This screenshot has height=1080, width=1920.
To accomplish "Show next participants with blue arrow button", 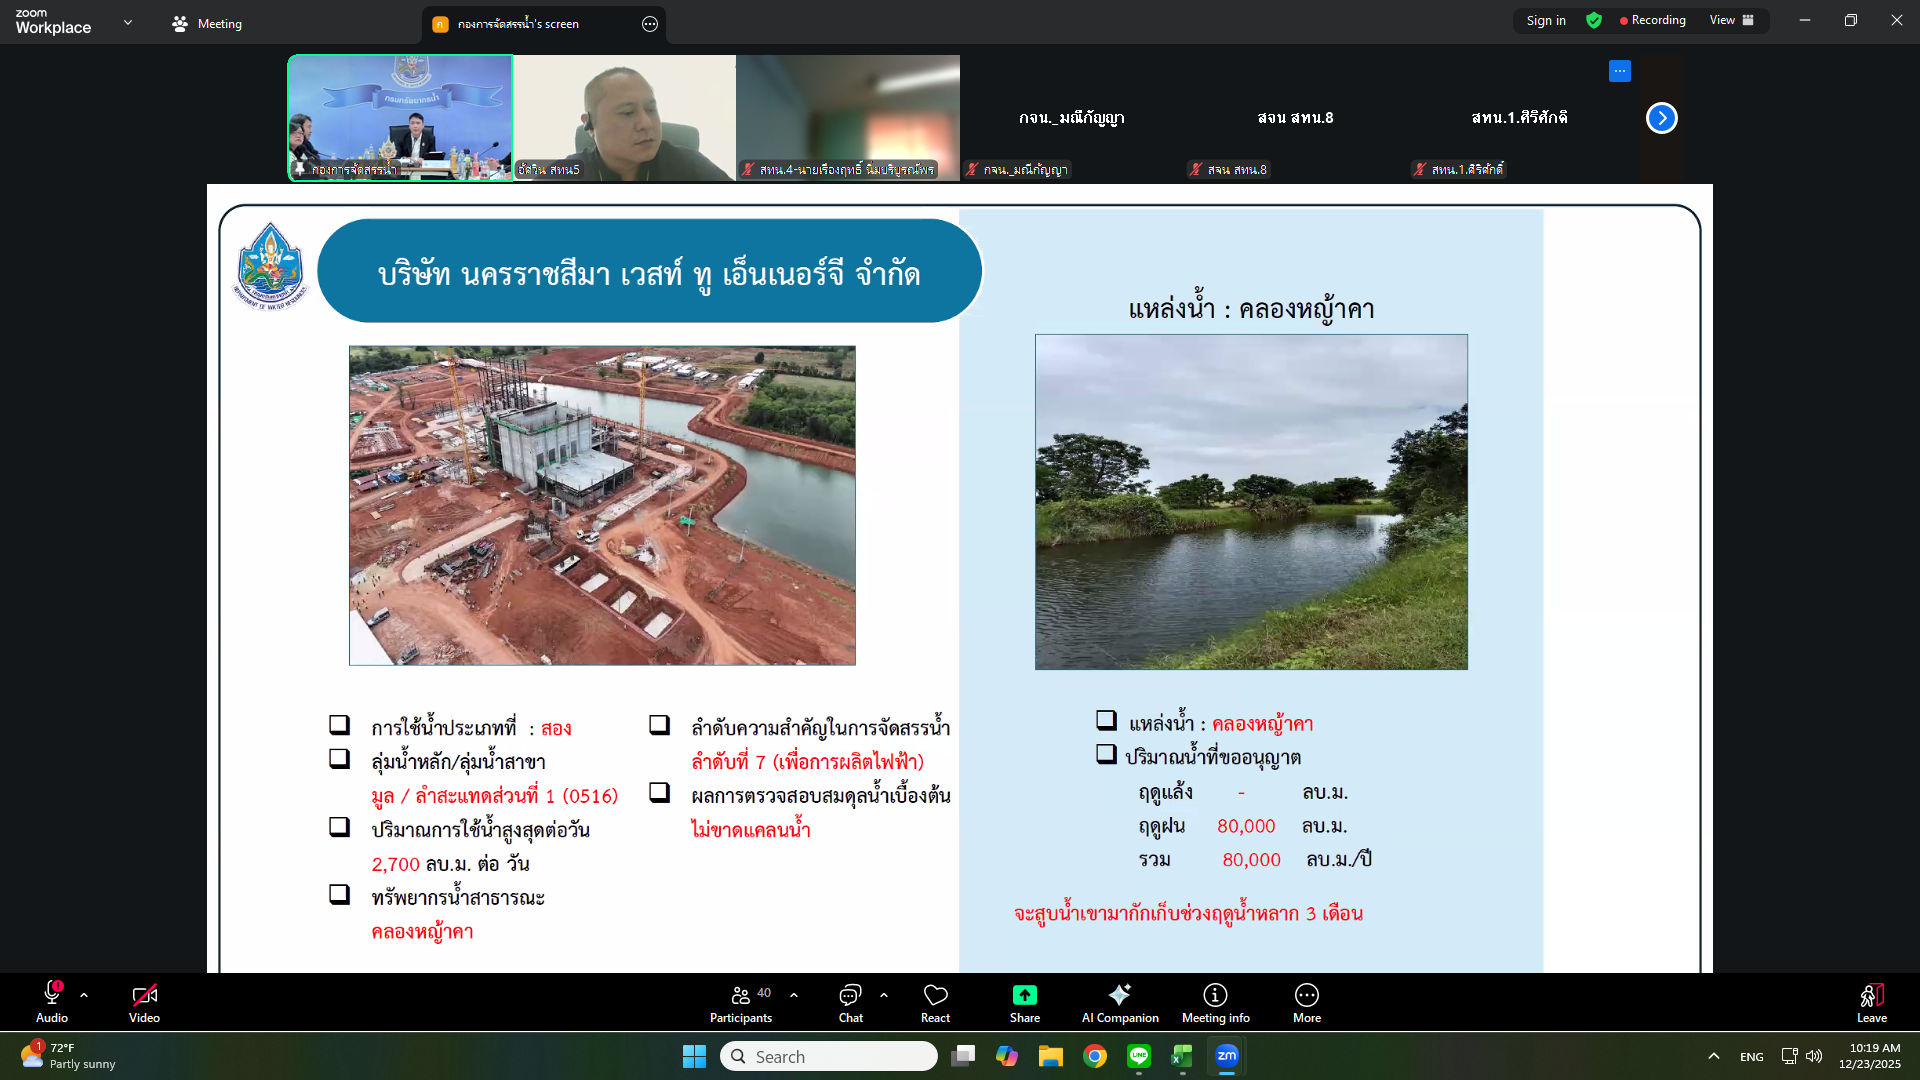I will tap(1661, 118).
